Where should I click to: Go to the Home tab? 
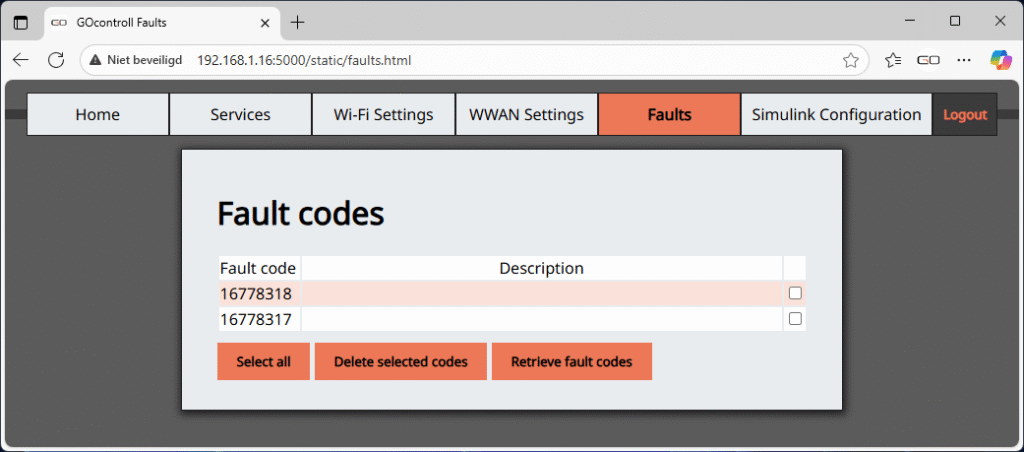(x=98, y=115)
